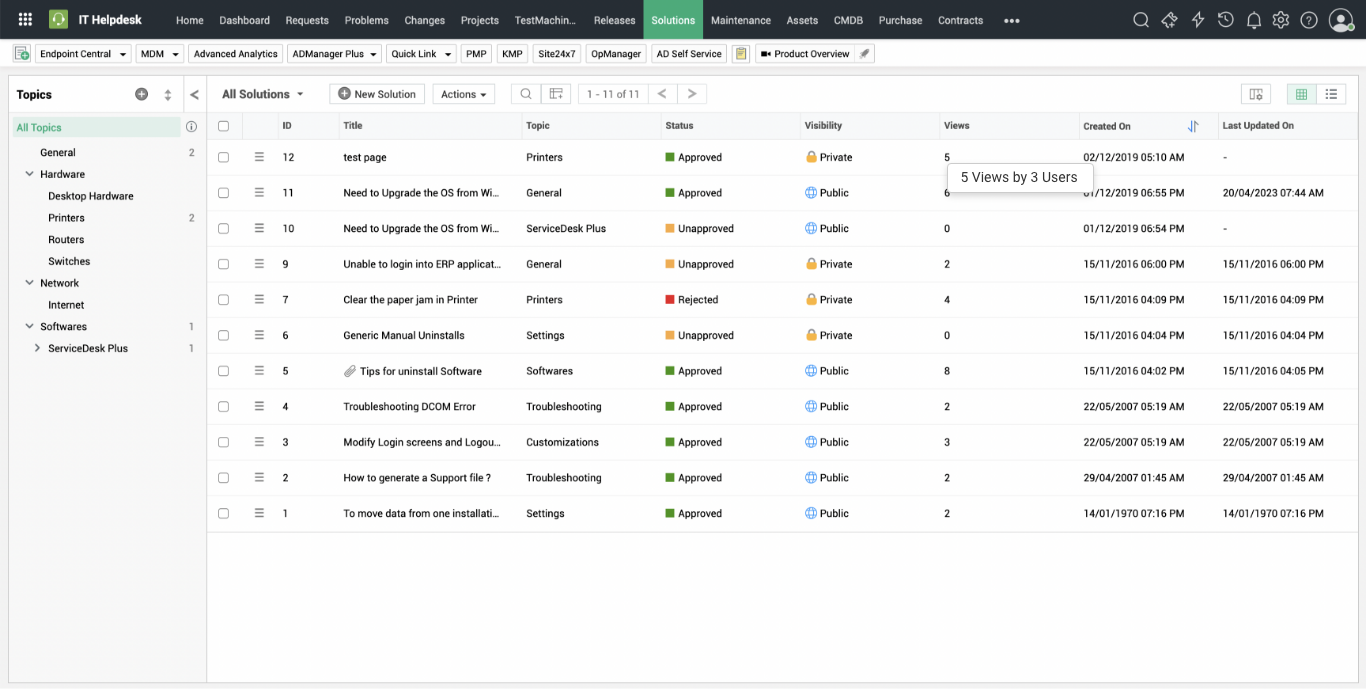This screenshot has width=1366, height=689.
Task: Open the apps grid launcher icon
Action: [x=25, y=20]
